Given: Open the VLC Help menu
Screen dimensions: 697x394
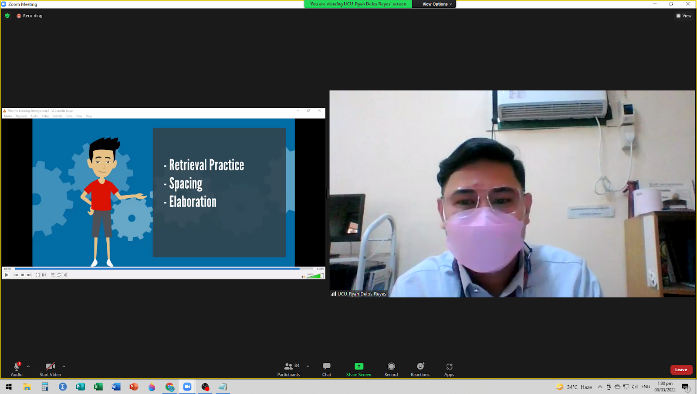Looking at the screenshot, I should tap(89, 116).
